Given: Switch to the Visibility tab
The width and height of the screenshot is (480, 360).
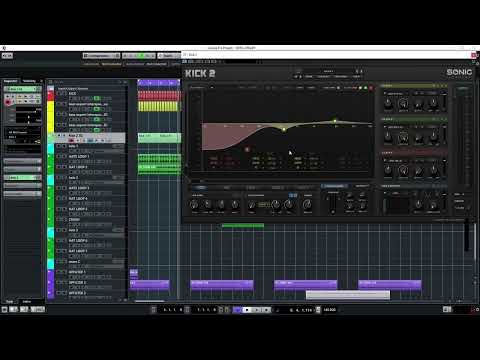Looking at the screenshot, I should pyautogui.click(x=29, y=81).
